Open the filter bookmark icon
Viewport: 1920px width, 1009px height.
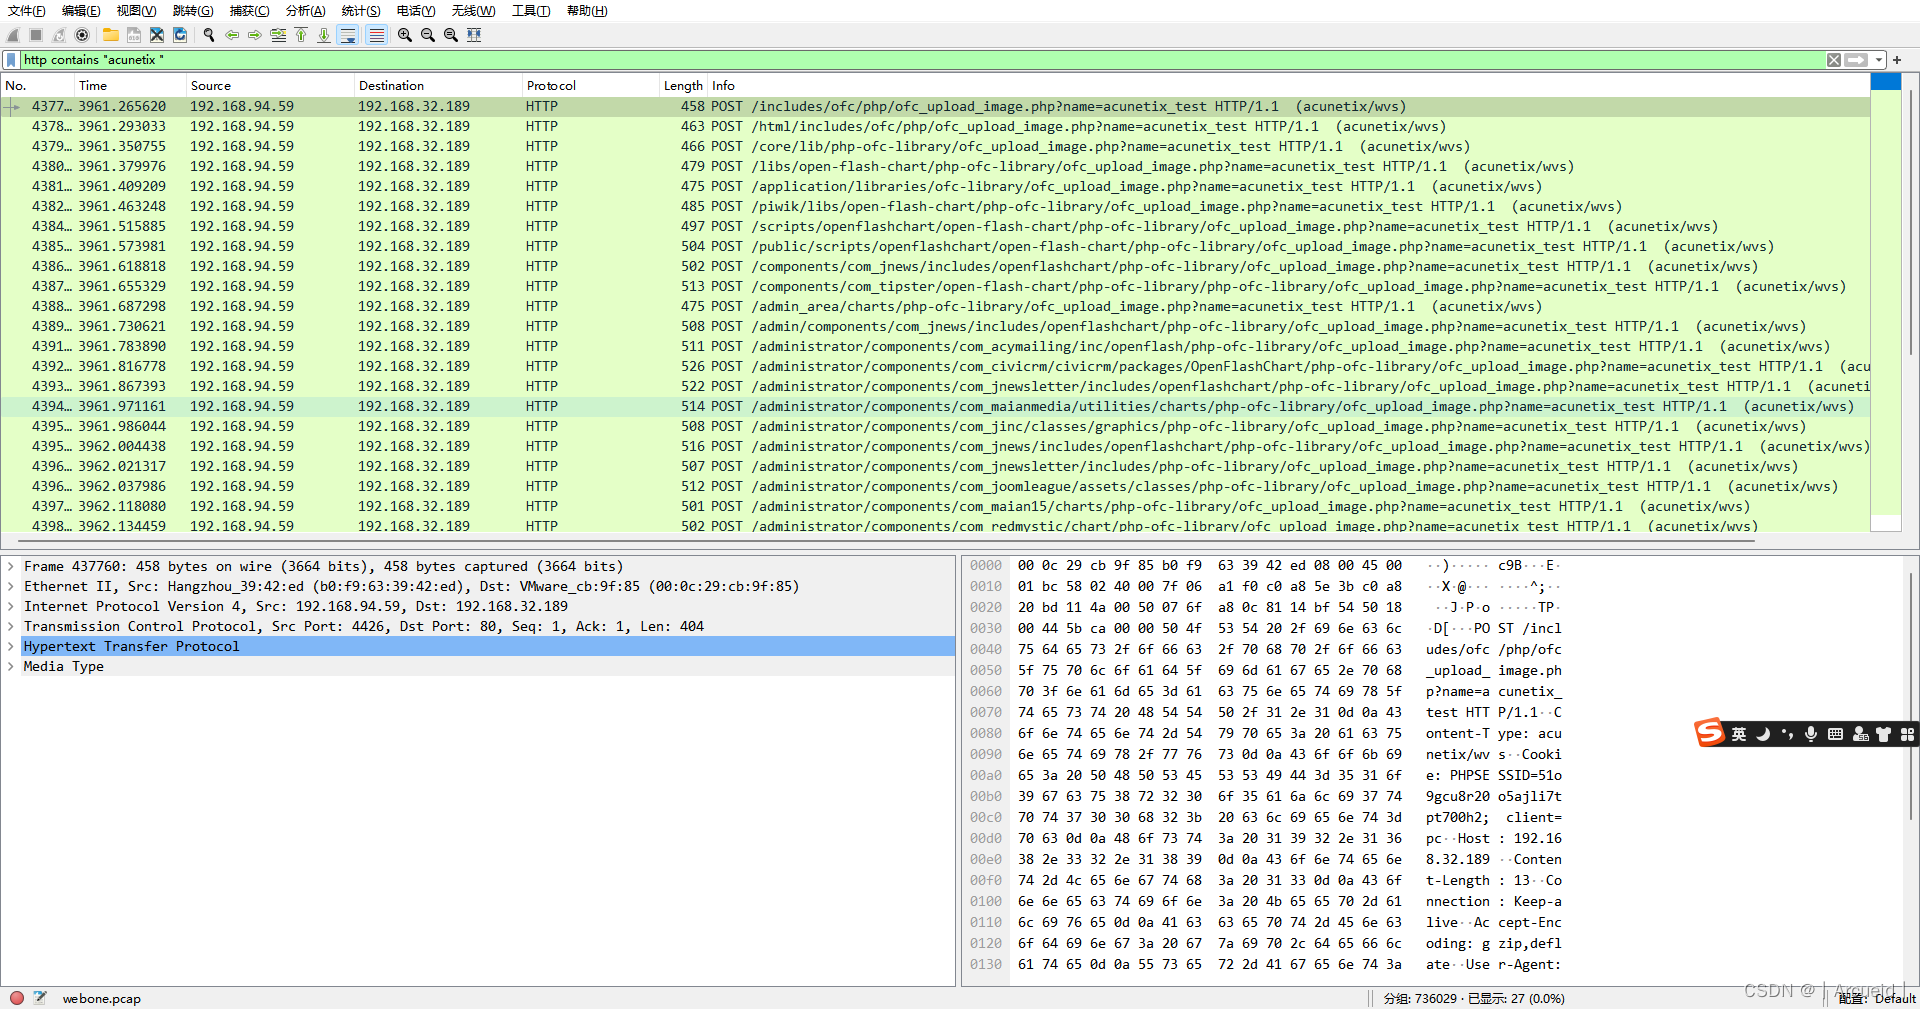pyautogui.click(x=11, y=60)
